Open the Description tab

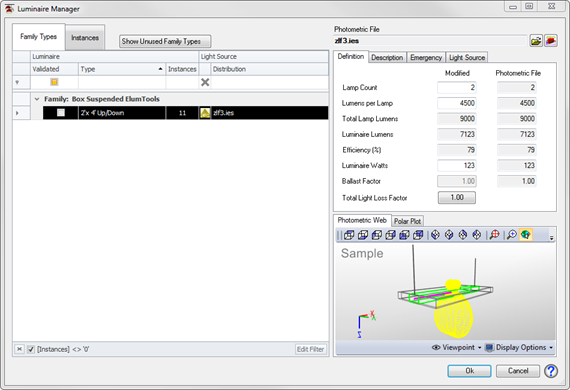(387, 57)
